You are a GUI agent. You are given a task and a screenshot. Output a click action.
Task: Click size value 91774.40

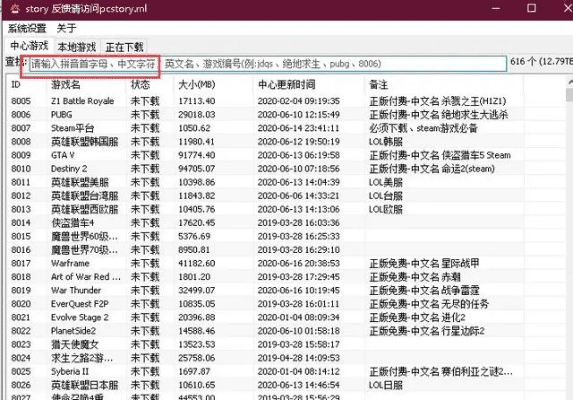pyautogui.click(x=197, y=155)
